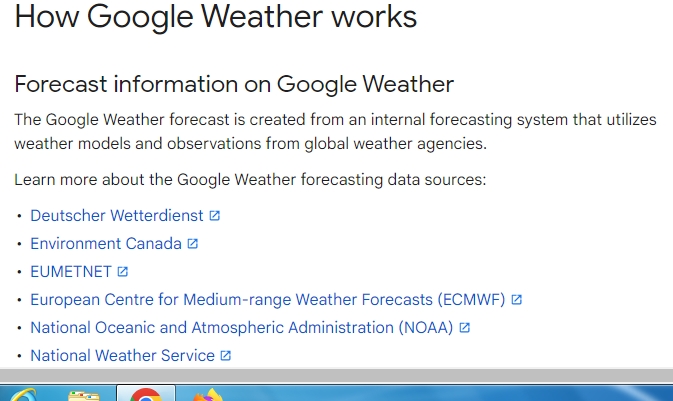Follow the EUMETNET data source link
The height and width of the screenshot is (401, 673).
(x=71, y=272)
